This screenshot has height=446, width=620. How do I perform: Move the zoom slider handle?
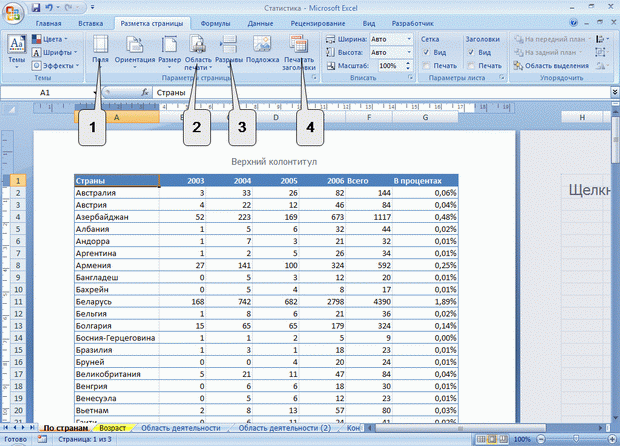576,439
